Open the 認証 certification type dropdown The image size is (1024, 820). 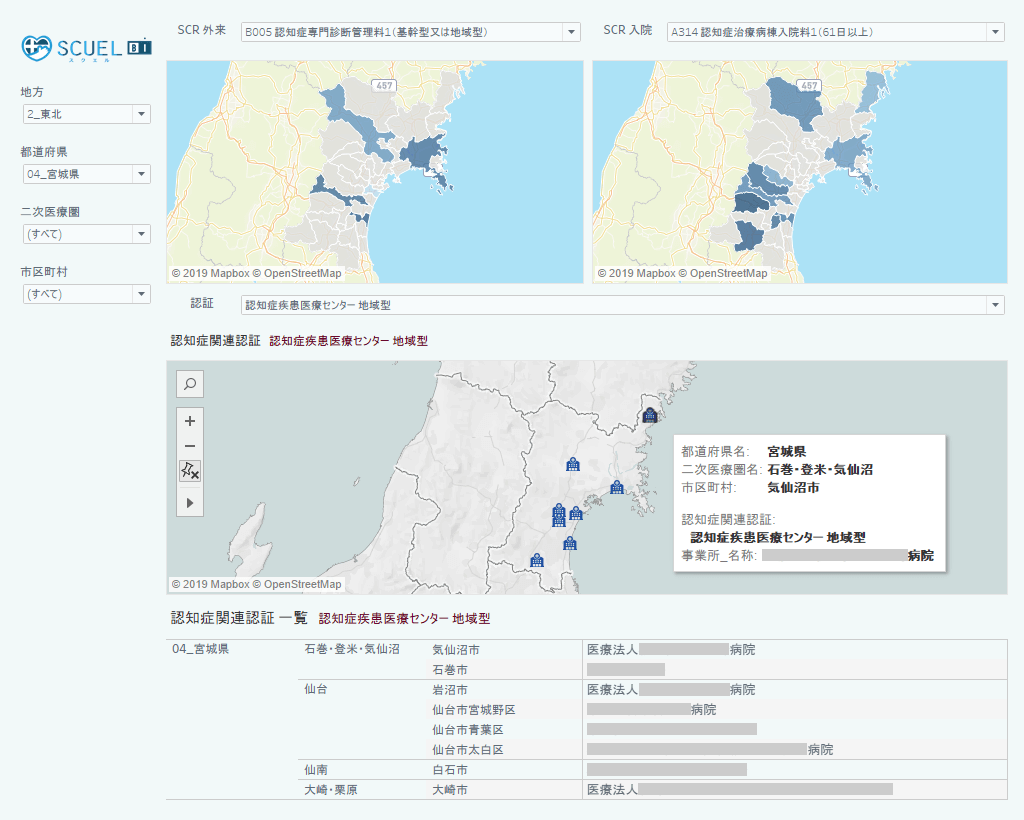coord(622,305)
